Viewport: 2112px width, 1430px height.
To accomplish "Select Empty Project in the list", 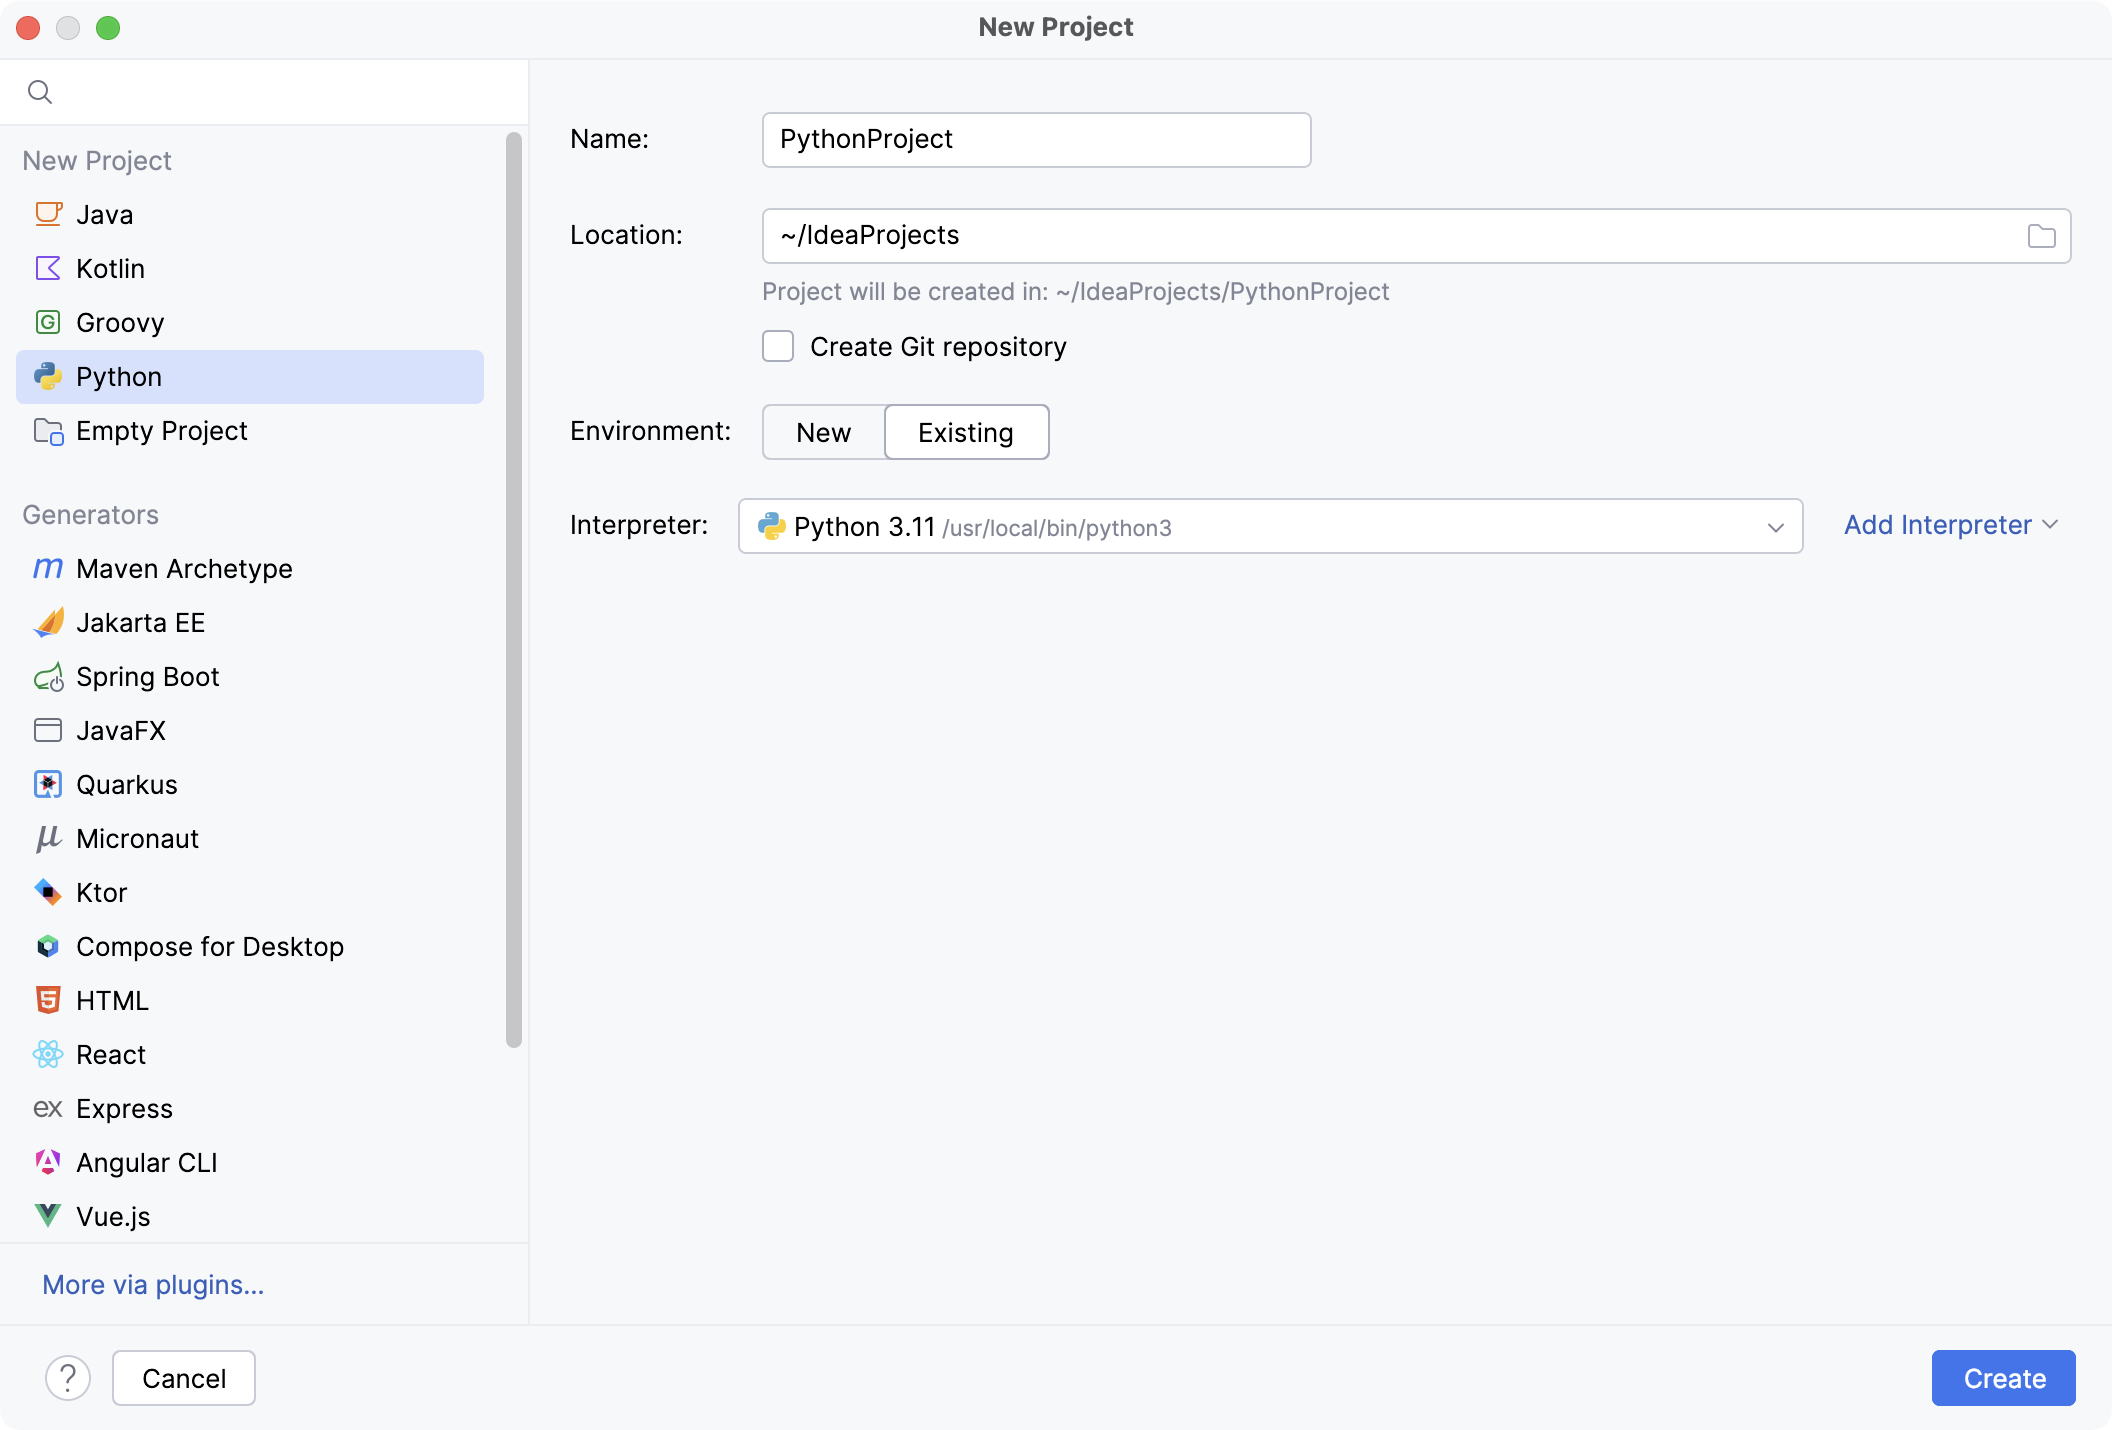I will tap(161, 431).
